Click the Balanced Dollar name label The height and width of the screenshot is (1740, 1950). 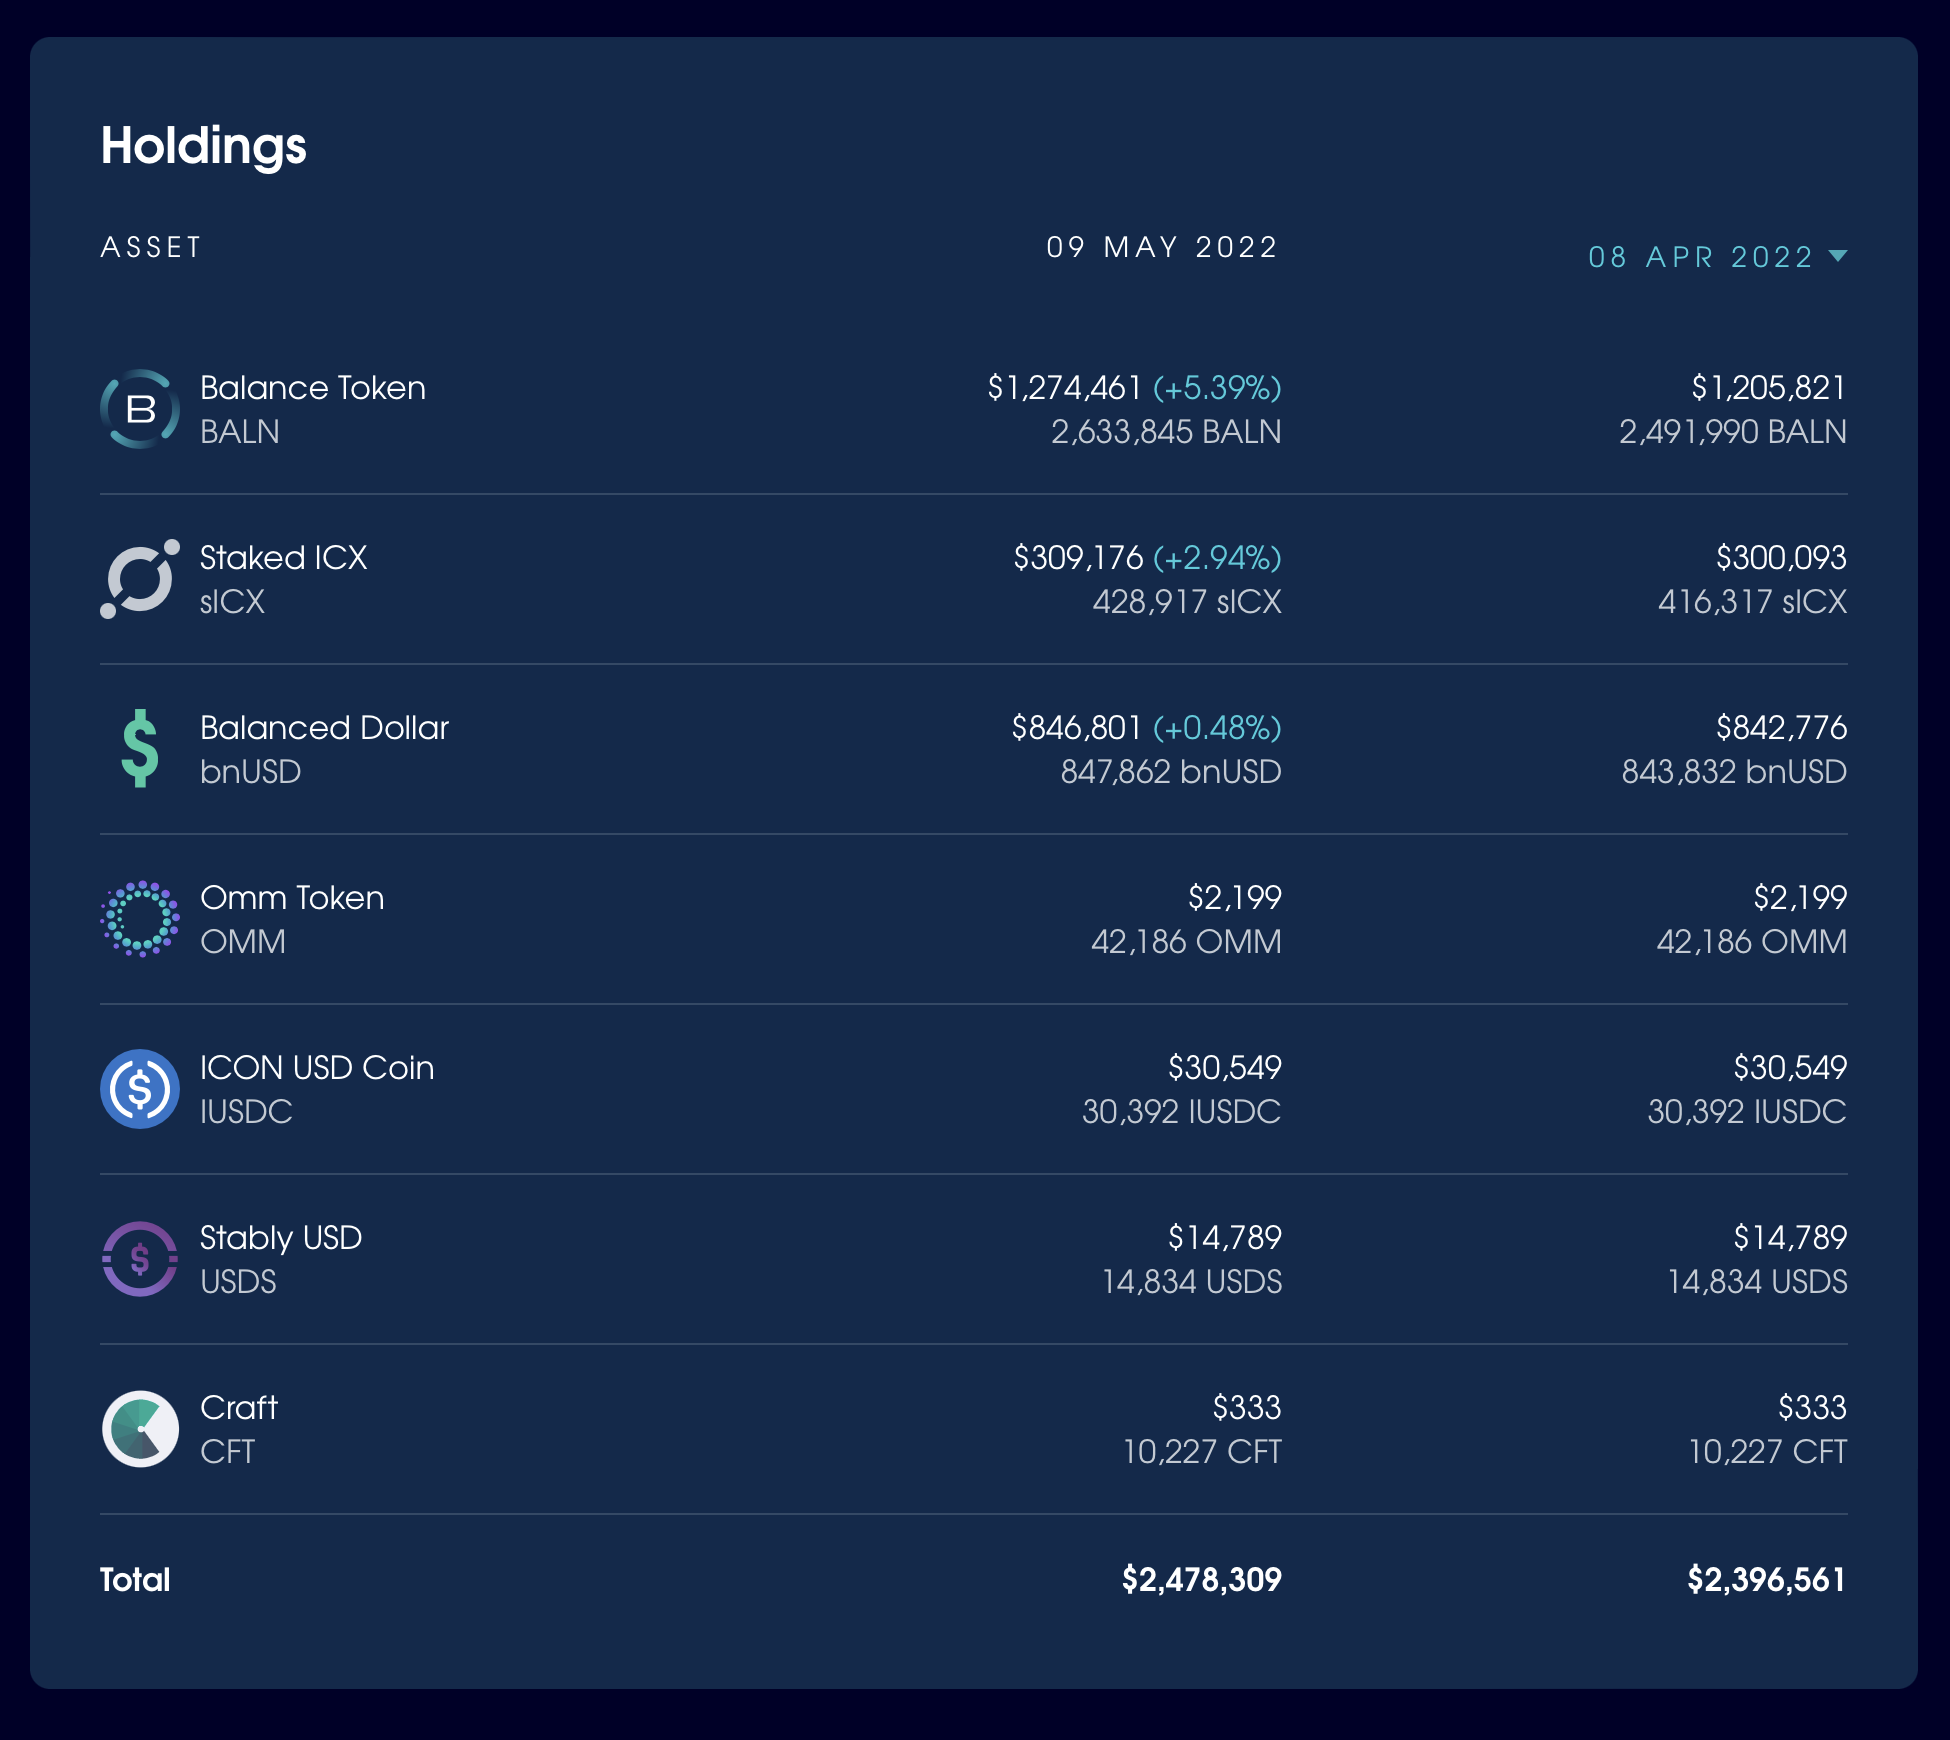[x=324, y=728]
